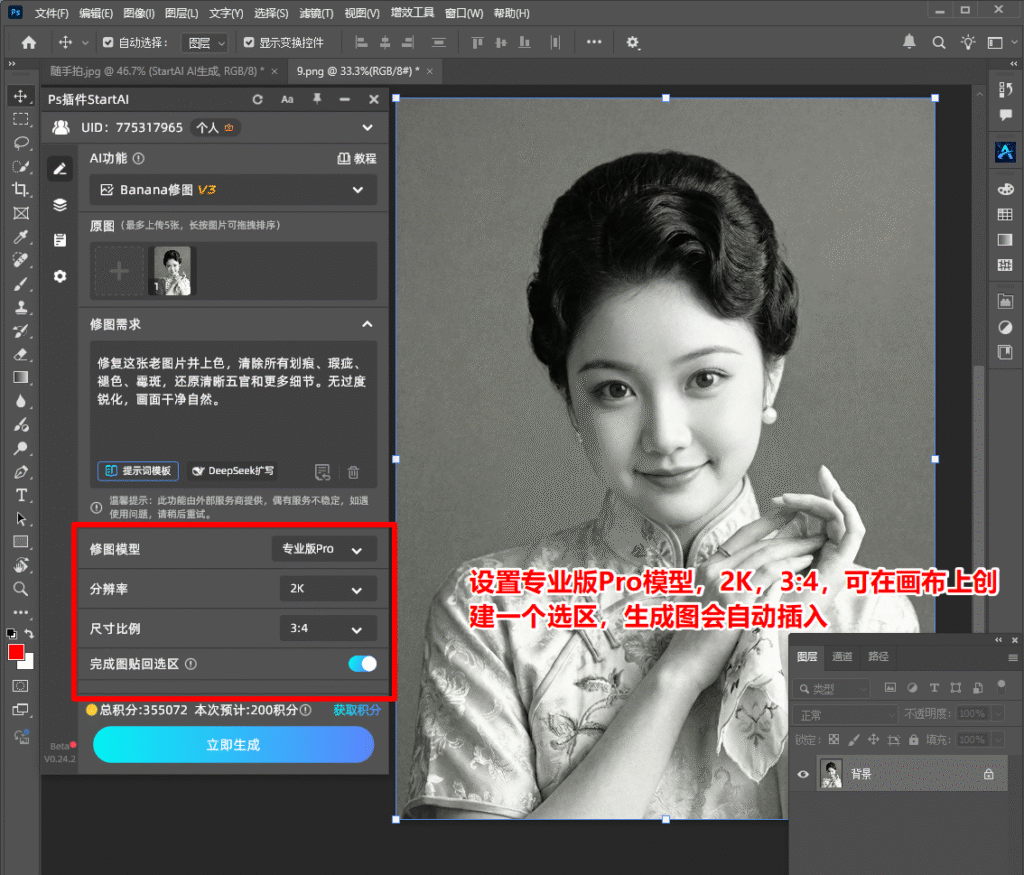
Task: Pin the StartAI plugin panel
Action: coord(317,99)
